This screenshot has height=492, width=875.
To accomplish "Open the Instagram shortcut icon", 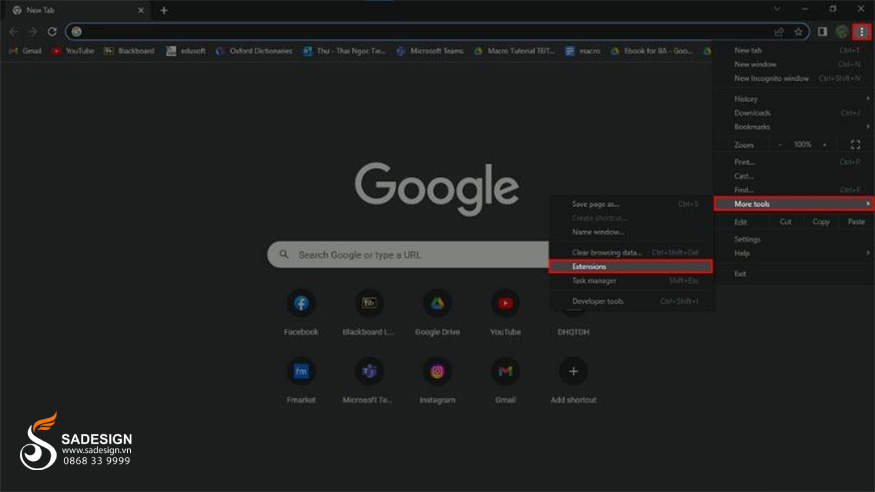I will click(437, 372).
